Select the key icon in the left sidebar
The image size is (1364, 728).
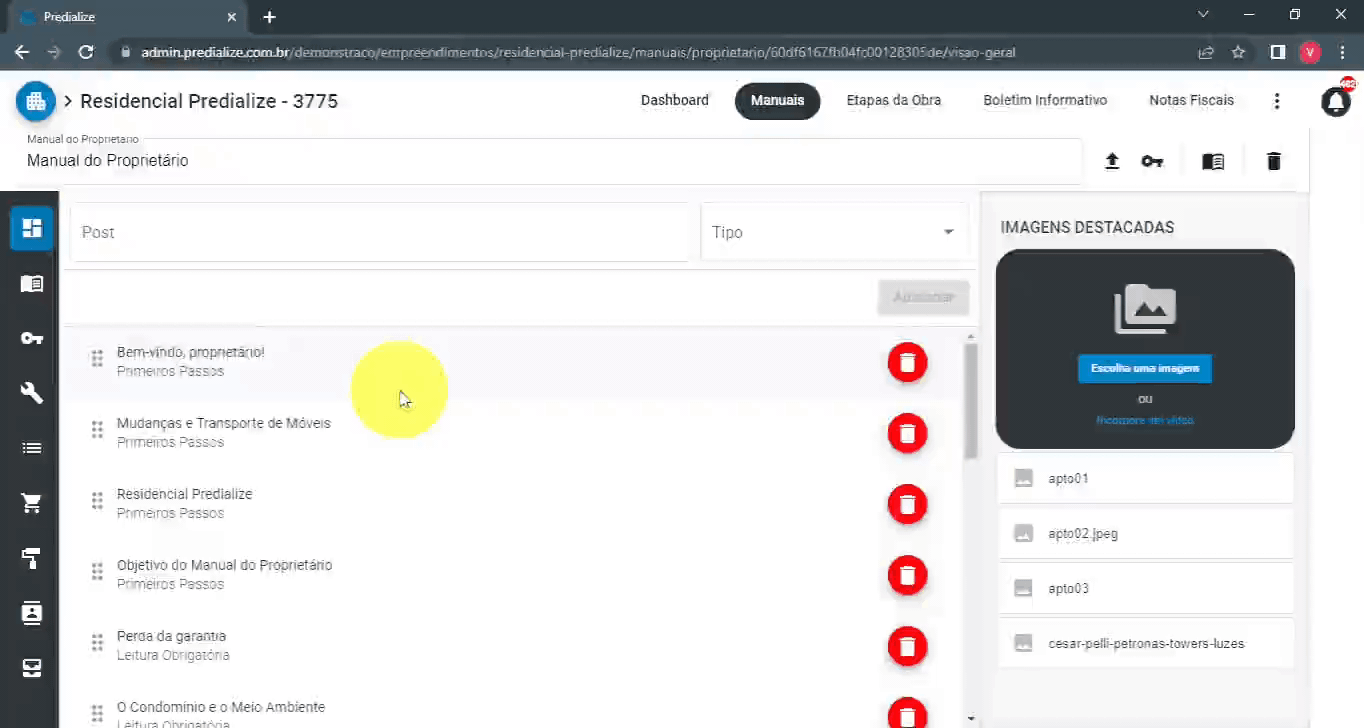[31, 338]
